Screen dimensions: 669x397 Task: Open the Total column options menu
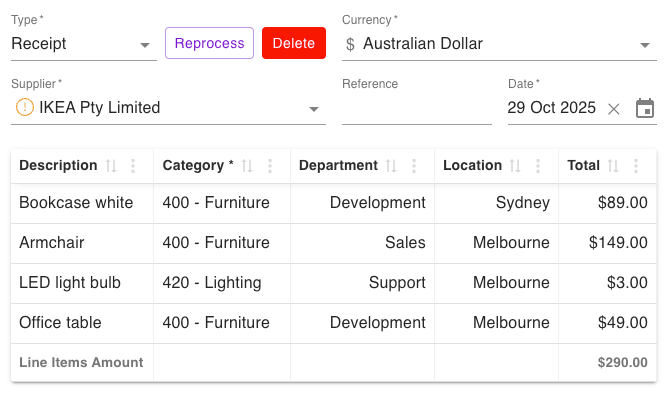636,166
